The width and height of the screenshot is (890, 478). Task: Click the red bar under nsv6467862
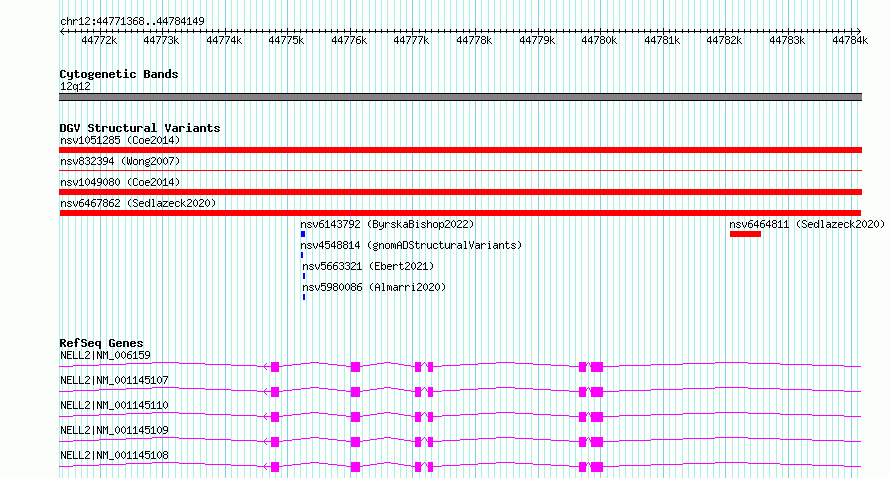point(460,213)
